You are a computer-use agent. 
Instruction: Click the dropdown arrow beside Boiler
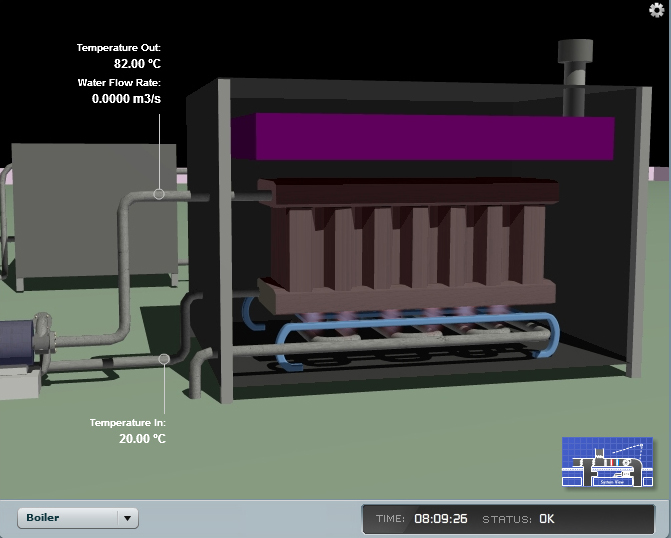(x=128, y=518)
